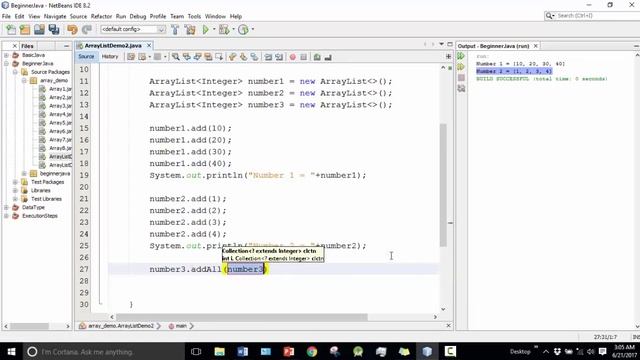This screenshot has height=360, width=640.
Task: Re-run the program from Output panel
Action: click(461, 56)
